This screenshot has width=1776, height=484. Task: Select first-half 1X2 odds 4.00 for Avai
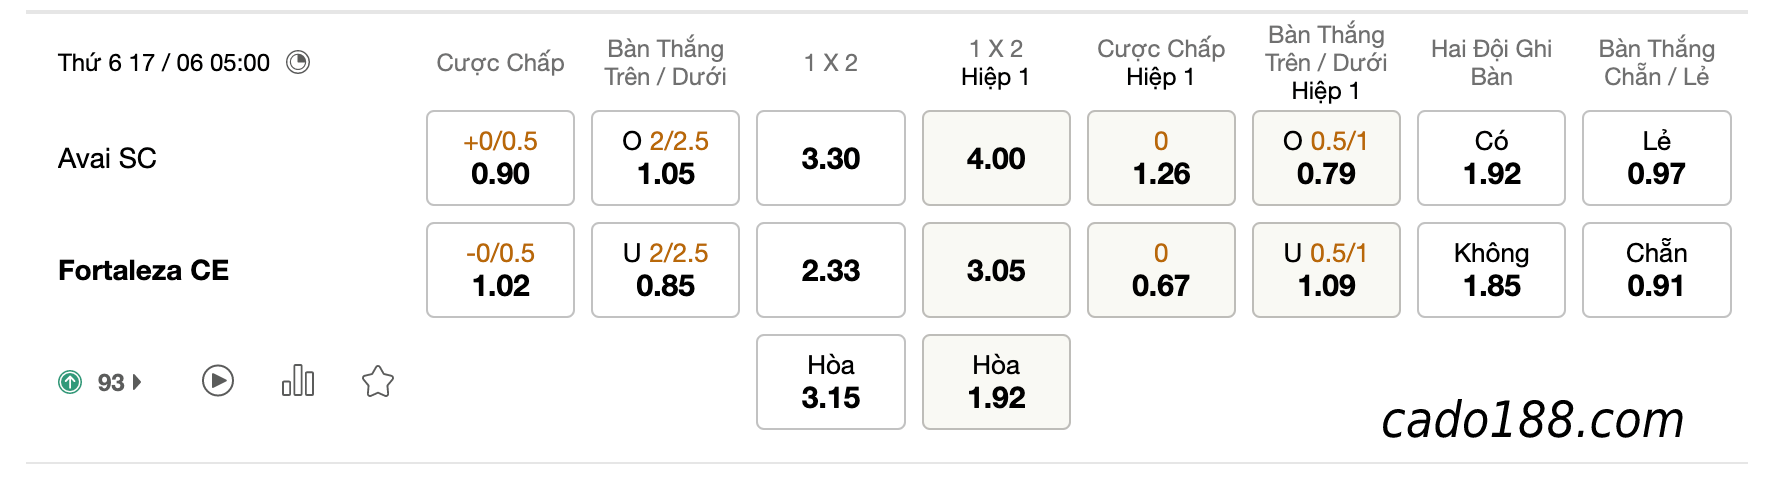pyautogui.click(x=996, y=158)
